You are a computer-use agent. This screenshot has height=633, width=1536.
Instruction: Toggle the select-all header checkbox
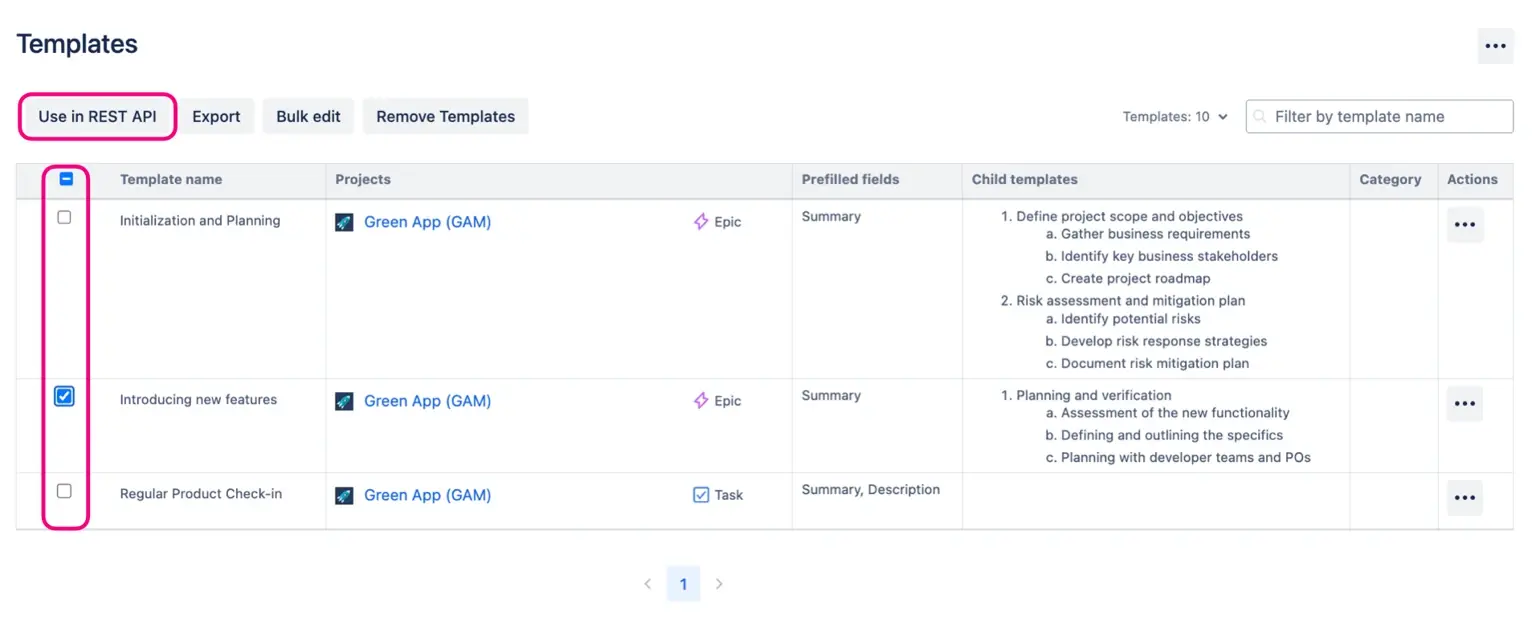click(x=66, y=179)
